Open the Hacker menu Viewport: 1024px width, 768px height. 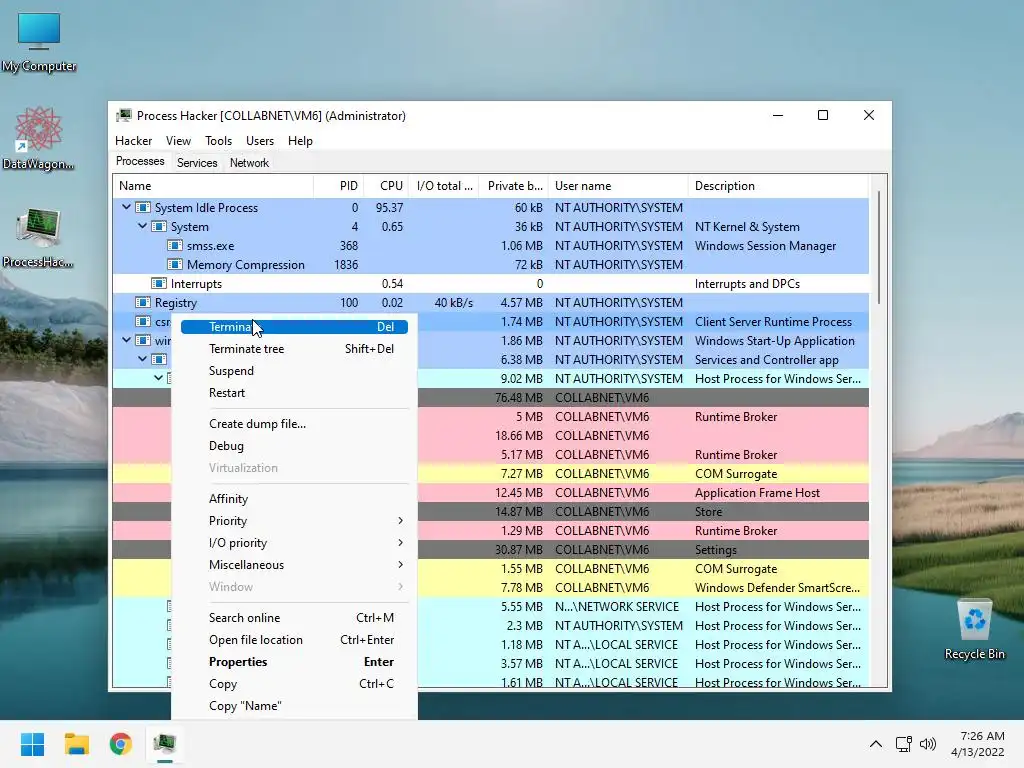[x=133, y=140]
